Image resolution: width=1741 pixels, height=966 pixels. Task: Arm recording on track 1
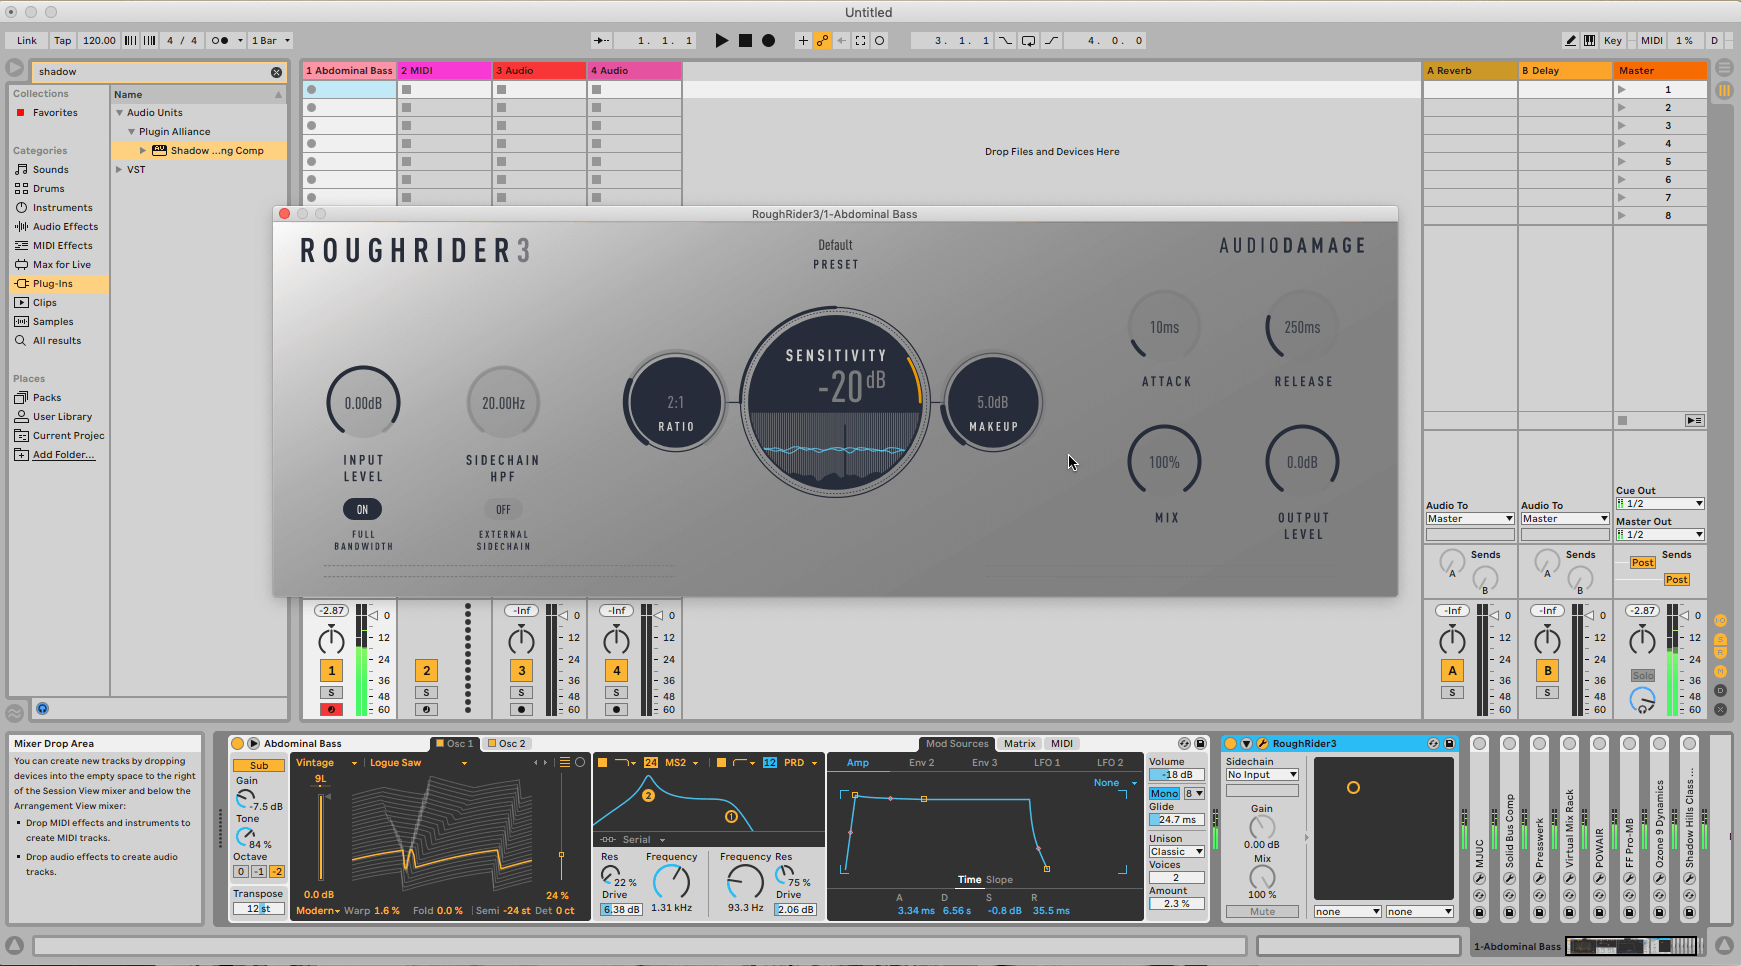331,710
